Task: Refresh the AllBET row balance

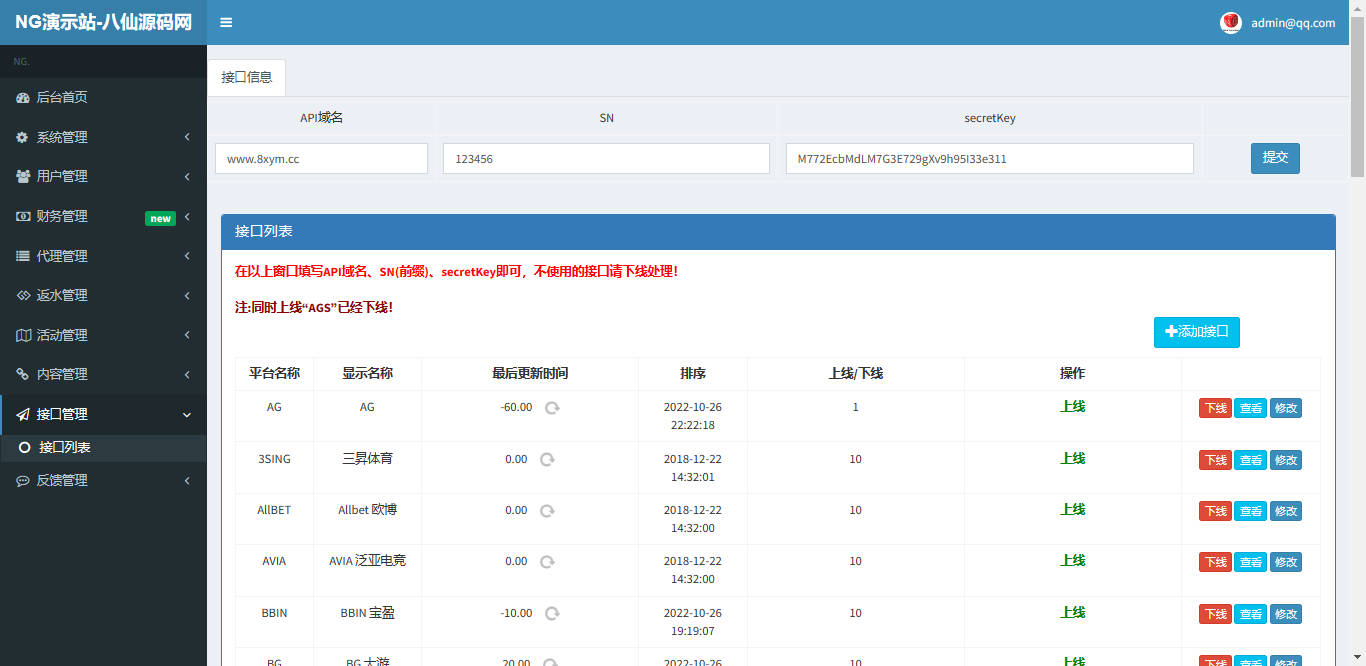Action: (547, 510)
